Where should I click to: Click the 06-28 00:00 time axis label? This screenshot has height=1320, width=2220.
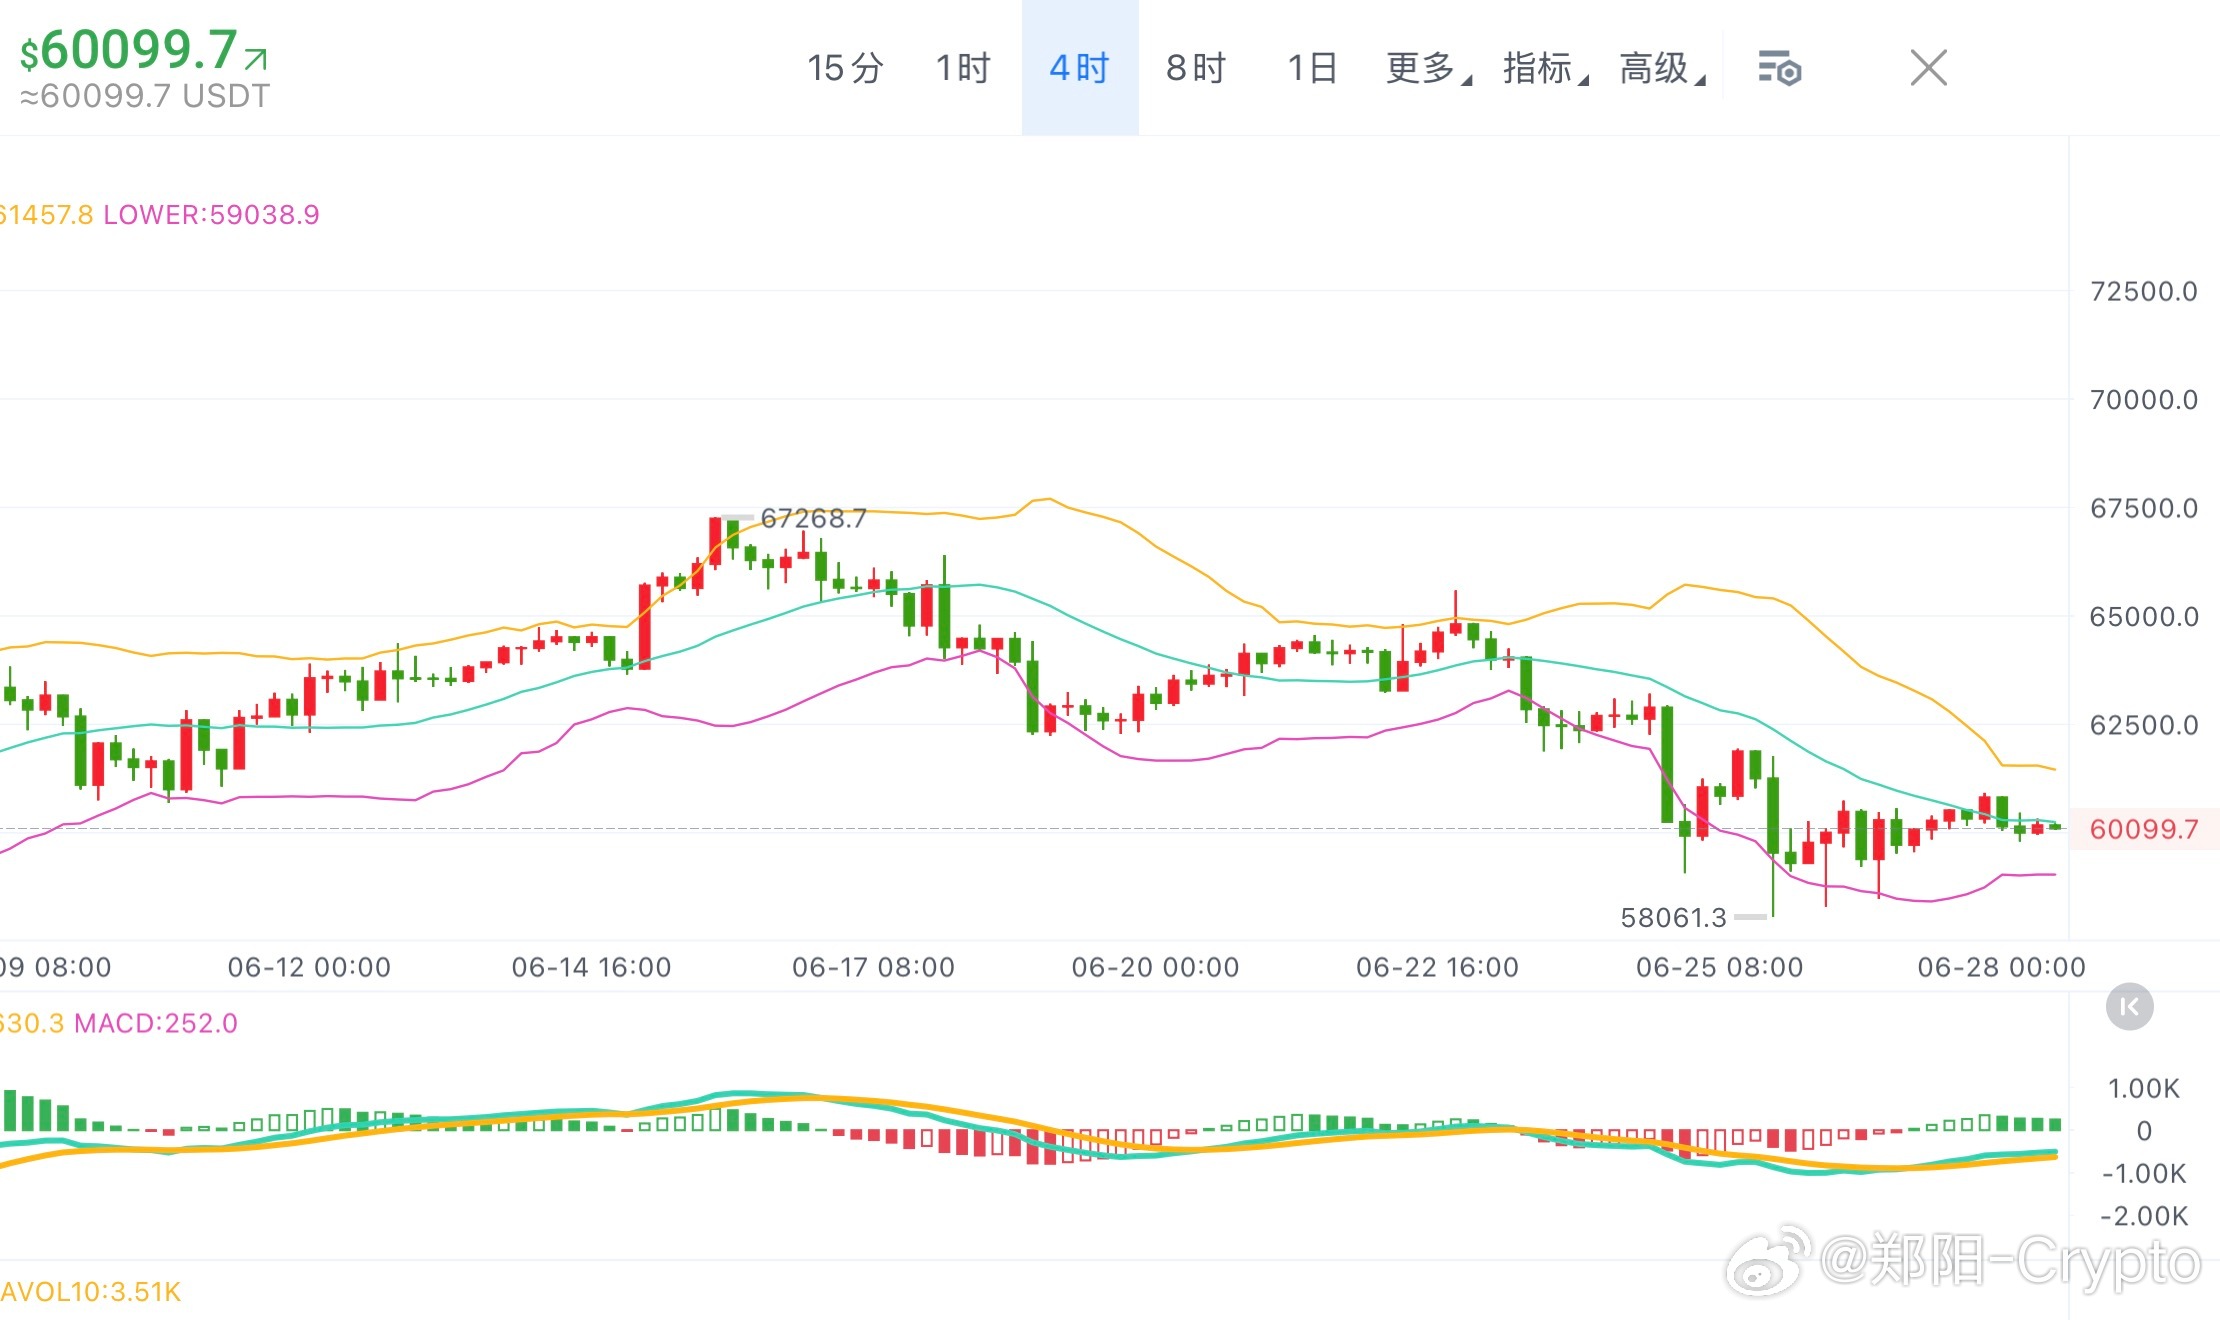point(2001,967)
